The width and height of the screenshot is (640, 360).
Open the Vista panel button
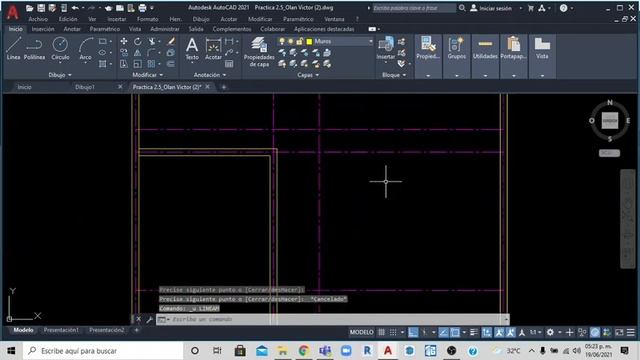[x=542, y=56]
